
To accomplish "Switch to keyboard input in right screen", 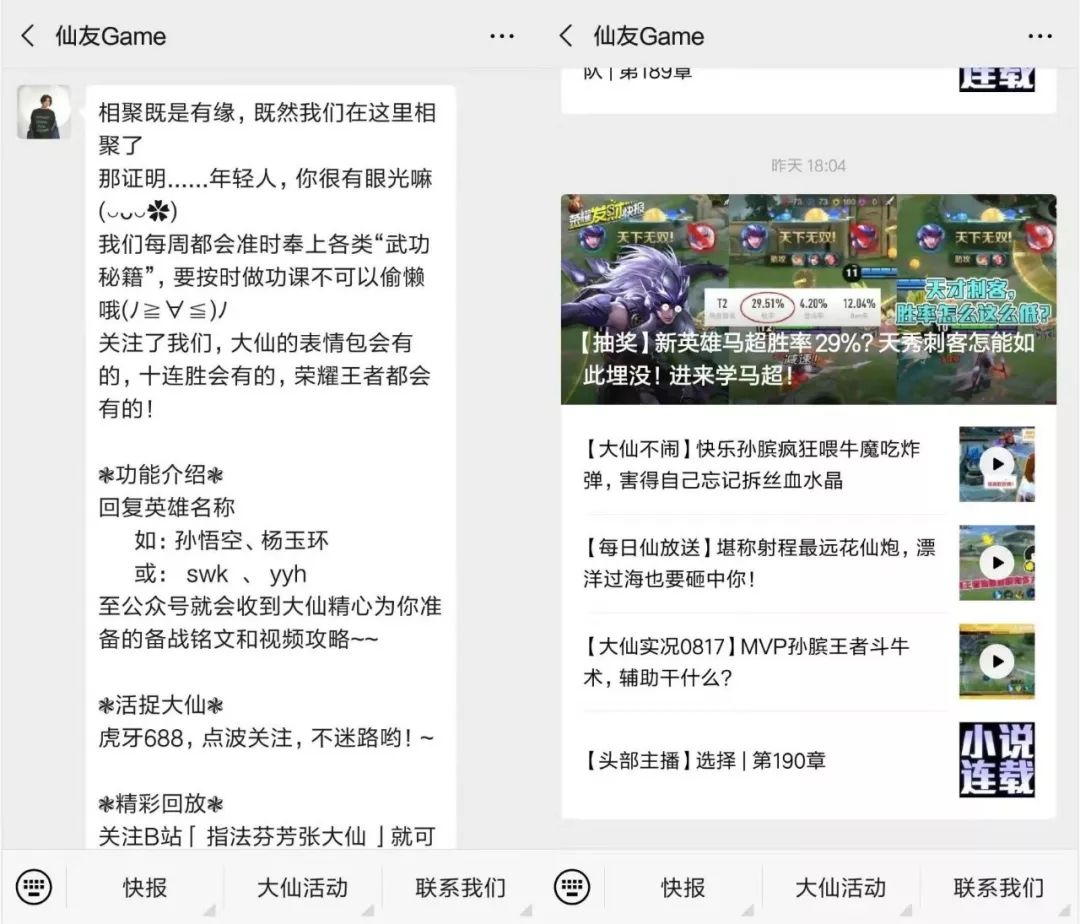I will click(572, 887).
